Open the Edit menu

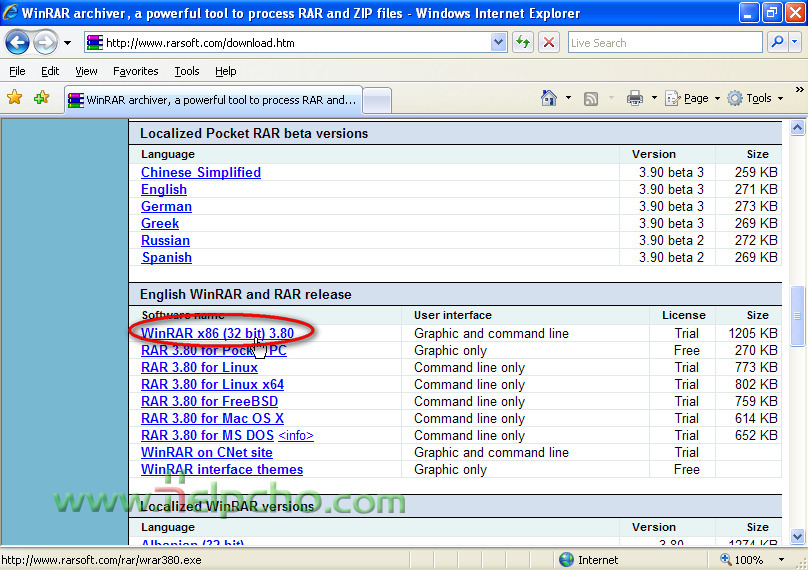(x=50, y=71)
